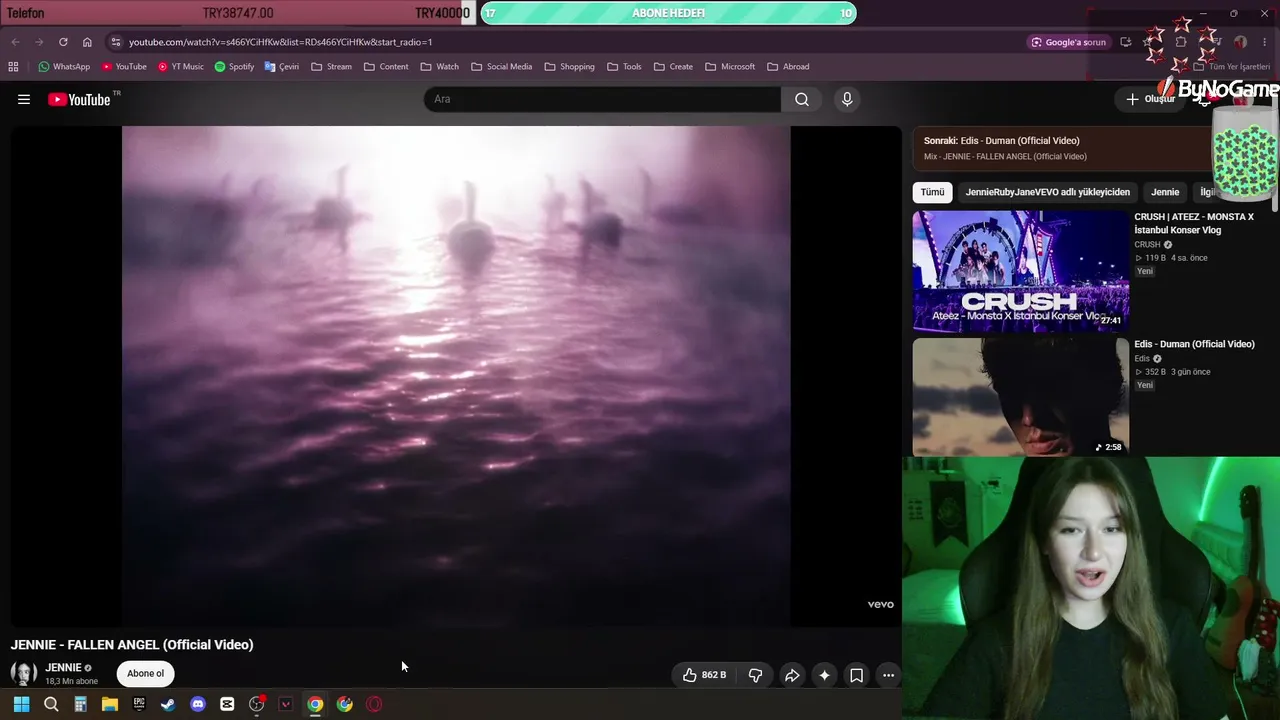The height and width of the screenshot is (720, 1280).
Task: Open Calculator from the taskbar
Action: tap(80, 704)
